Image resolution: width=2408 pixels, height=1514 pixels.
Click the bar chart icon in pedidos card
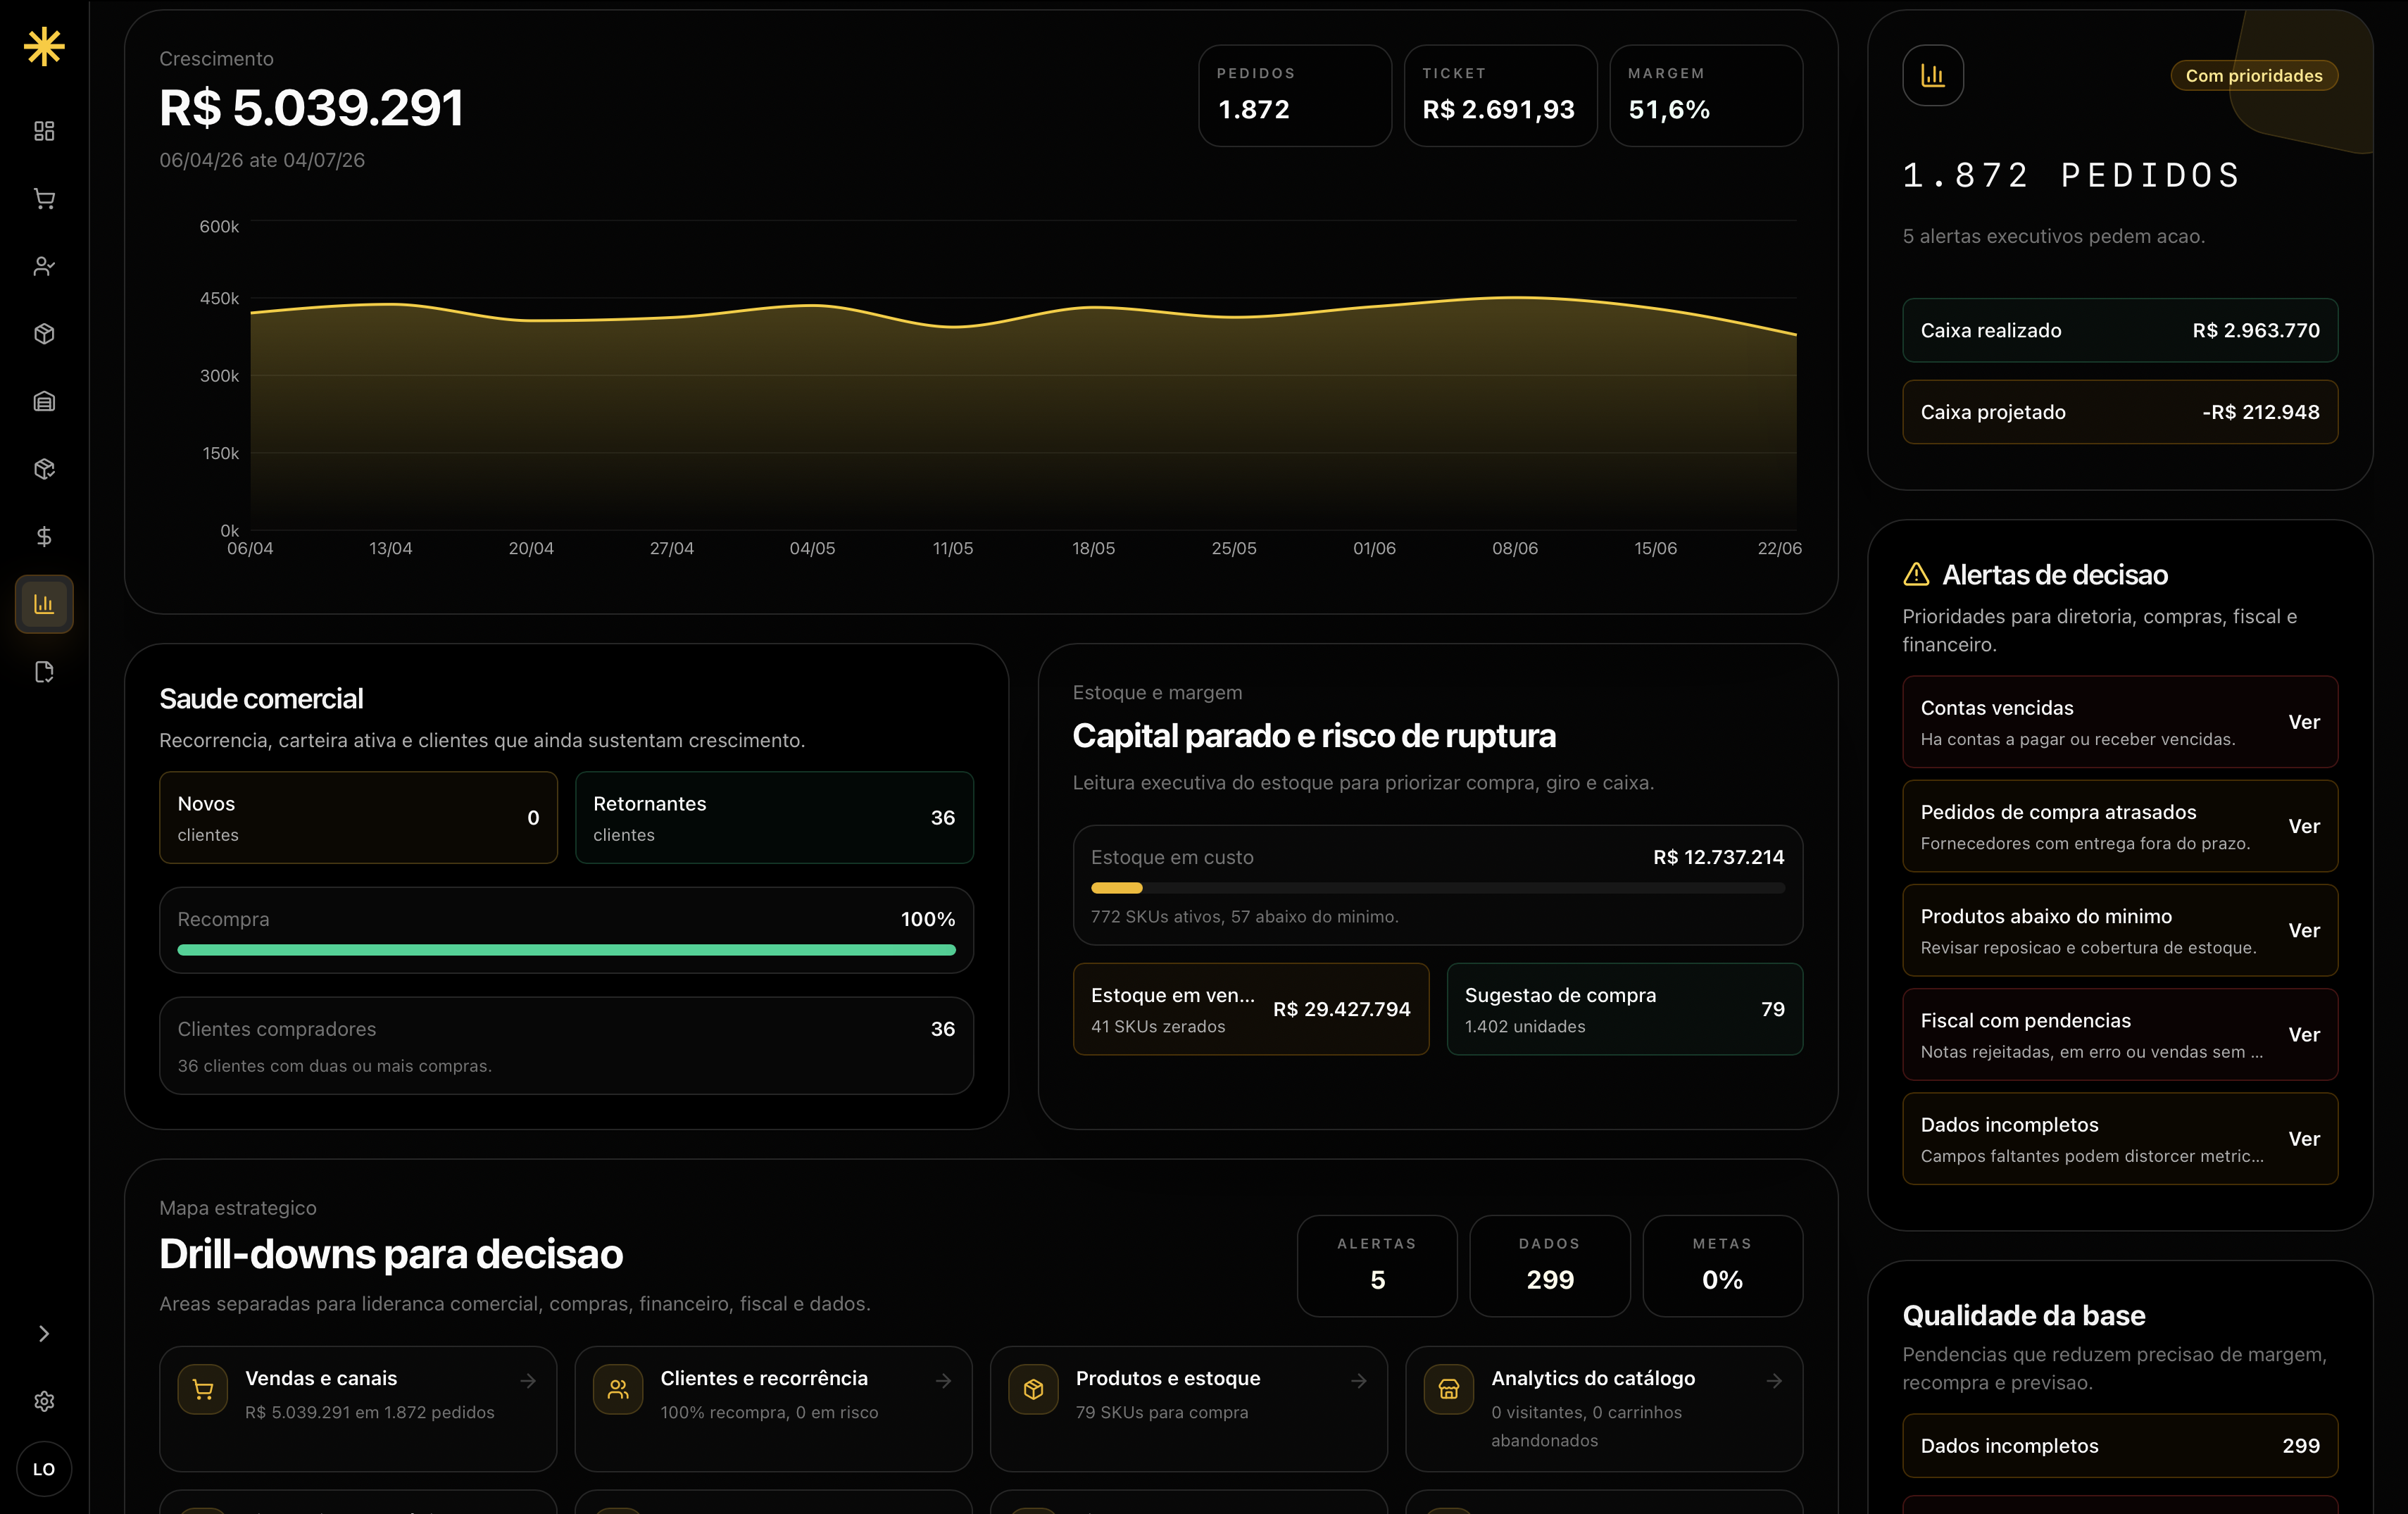click(x=1932, y=75)
